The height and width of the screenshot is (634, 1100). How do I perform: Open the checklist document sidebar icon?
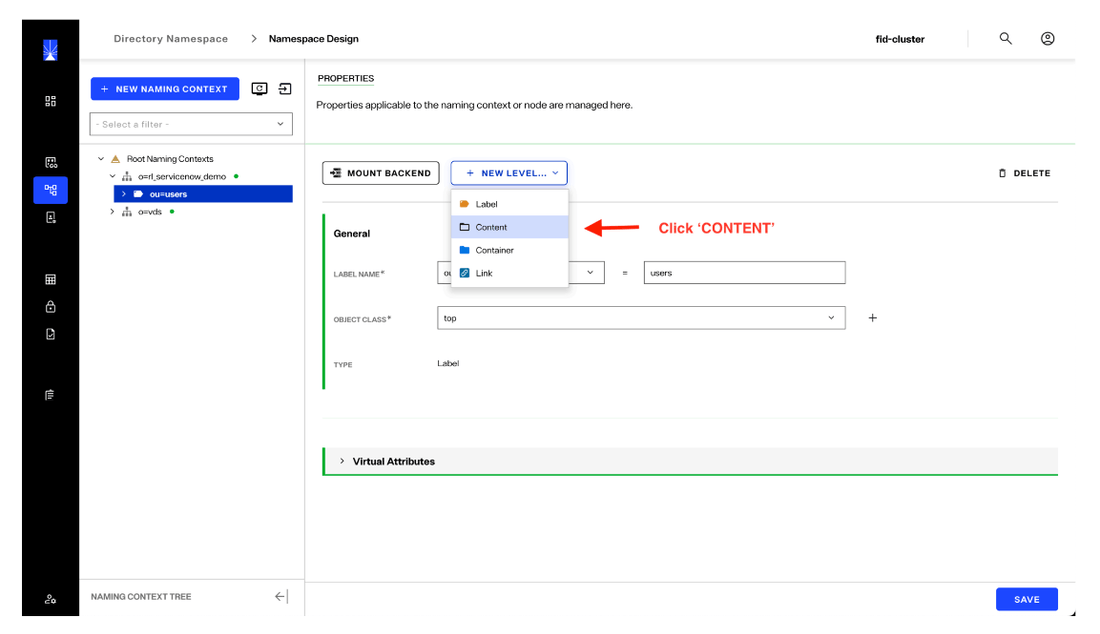tap(51, 334)
